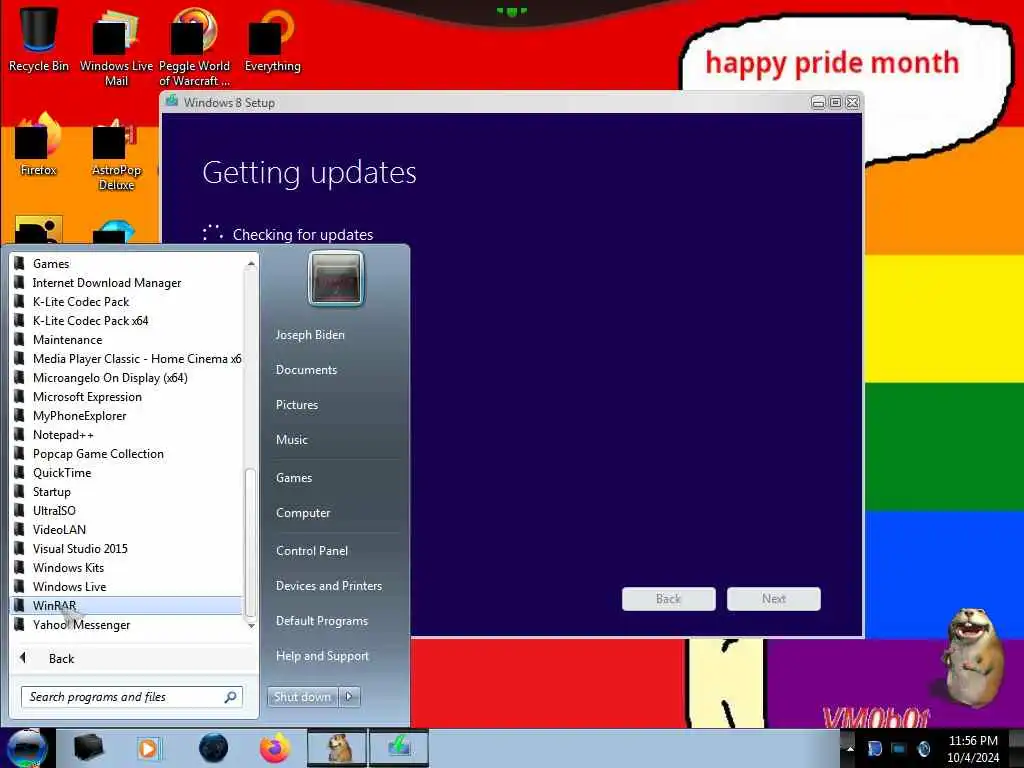Open the Yahoo! Messenger folder
This screenshot has width=1024, height=768.
click(x=127, y=625)
